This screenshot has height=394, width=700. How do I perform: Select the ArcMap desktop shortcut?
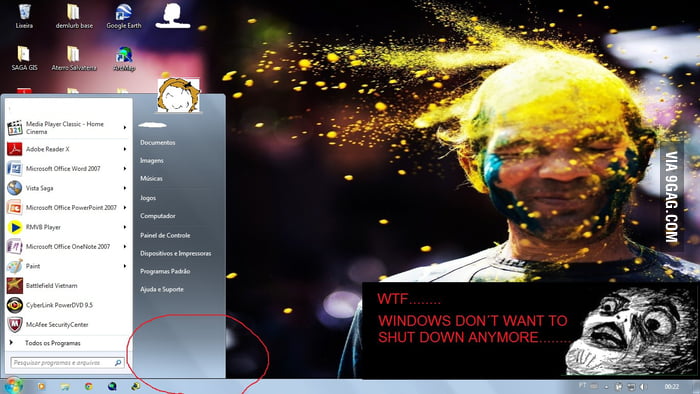click(124, 59)
